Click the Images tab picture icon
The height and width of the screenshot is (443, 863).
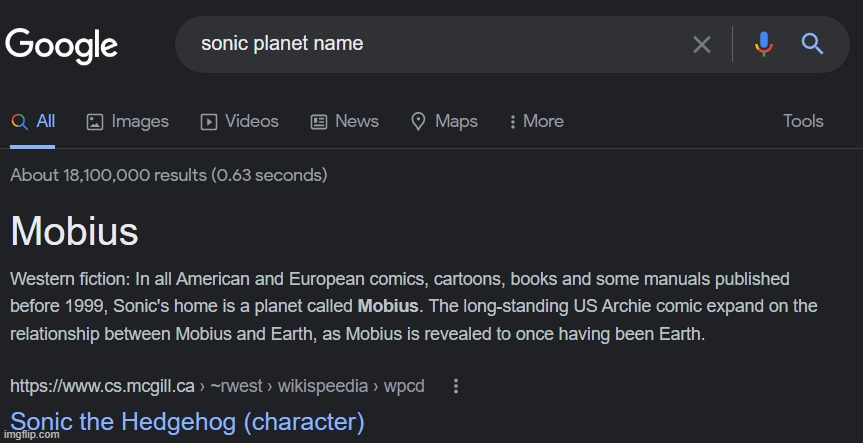[95, 122]
